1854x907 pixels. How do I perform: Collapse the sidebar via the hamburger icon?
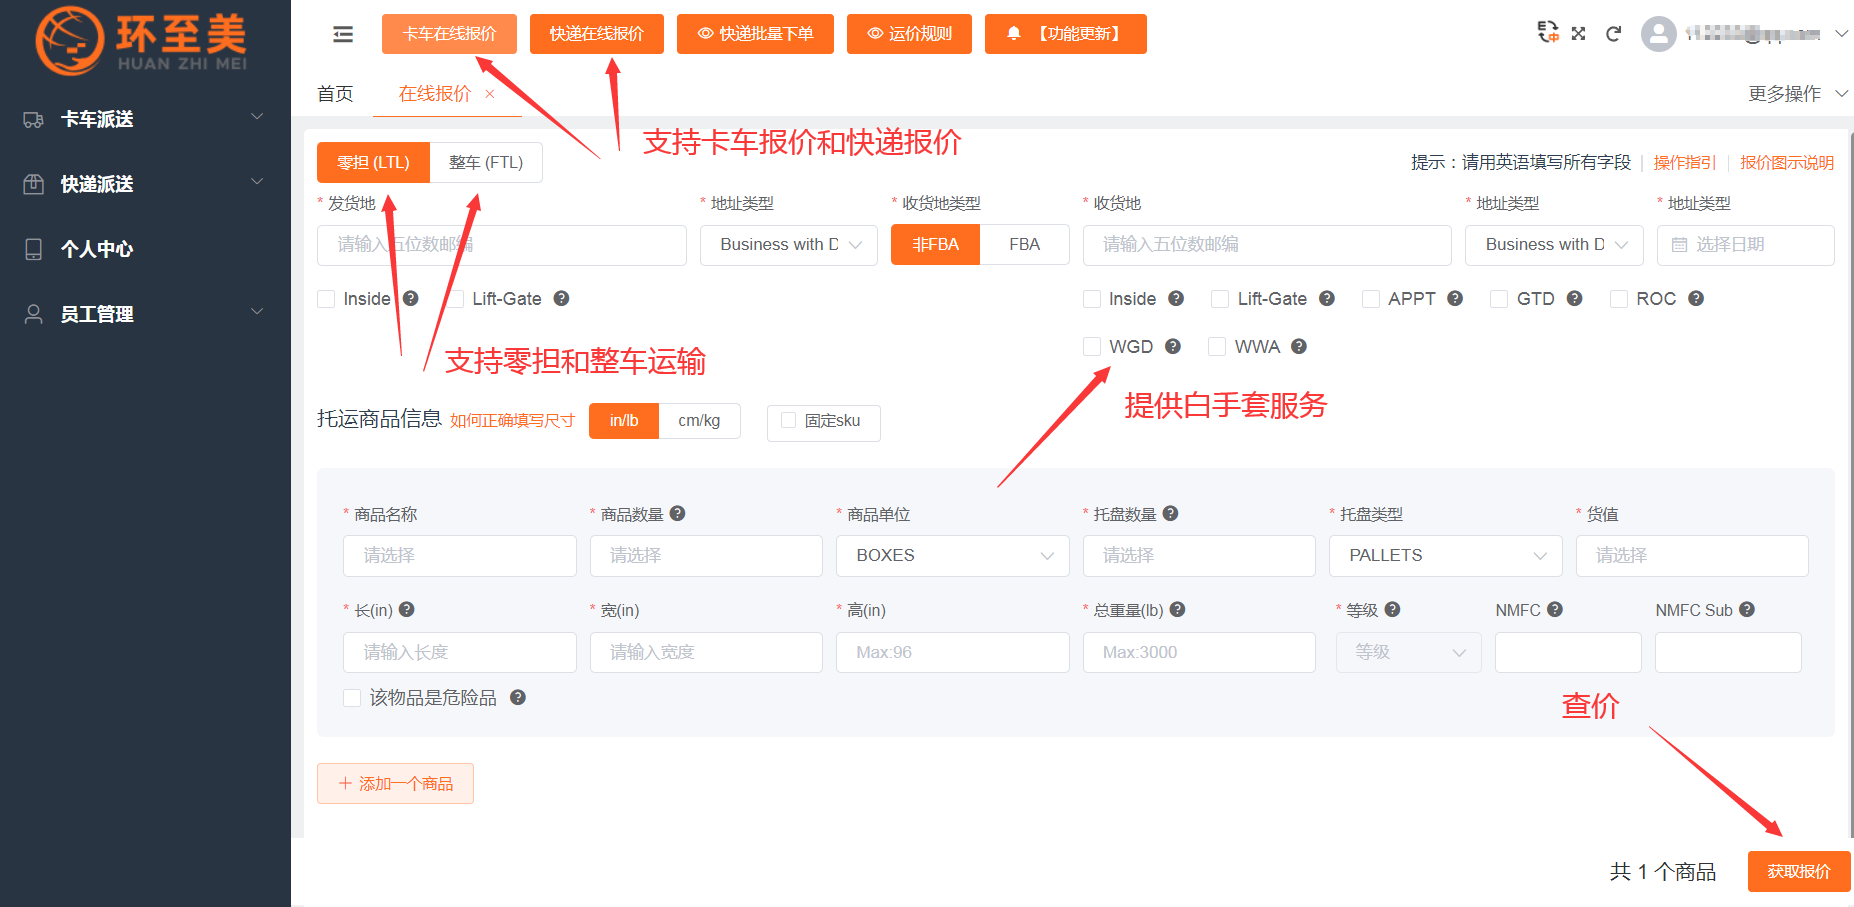343,33
